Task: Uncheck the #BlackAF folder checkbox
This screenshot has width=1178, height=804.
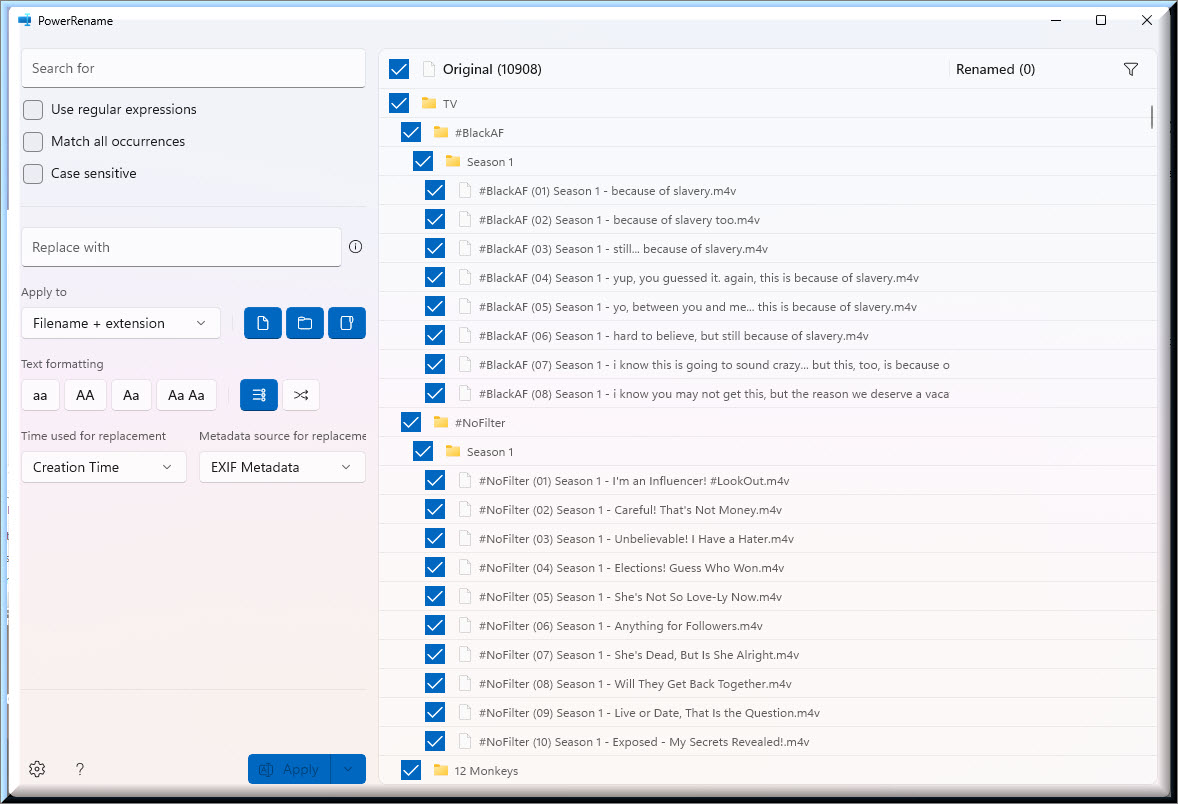Action: 411,132
